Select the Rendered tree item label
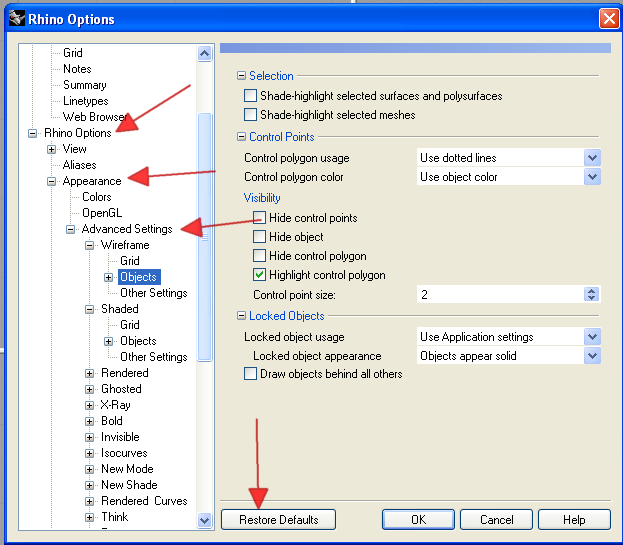 coord(125,373)
